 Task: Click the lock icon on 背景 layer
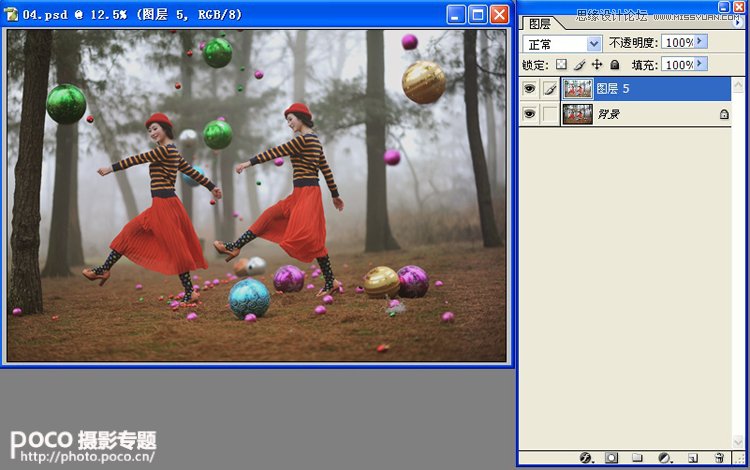click(x=724, y=114)
